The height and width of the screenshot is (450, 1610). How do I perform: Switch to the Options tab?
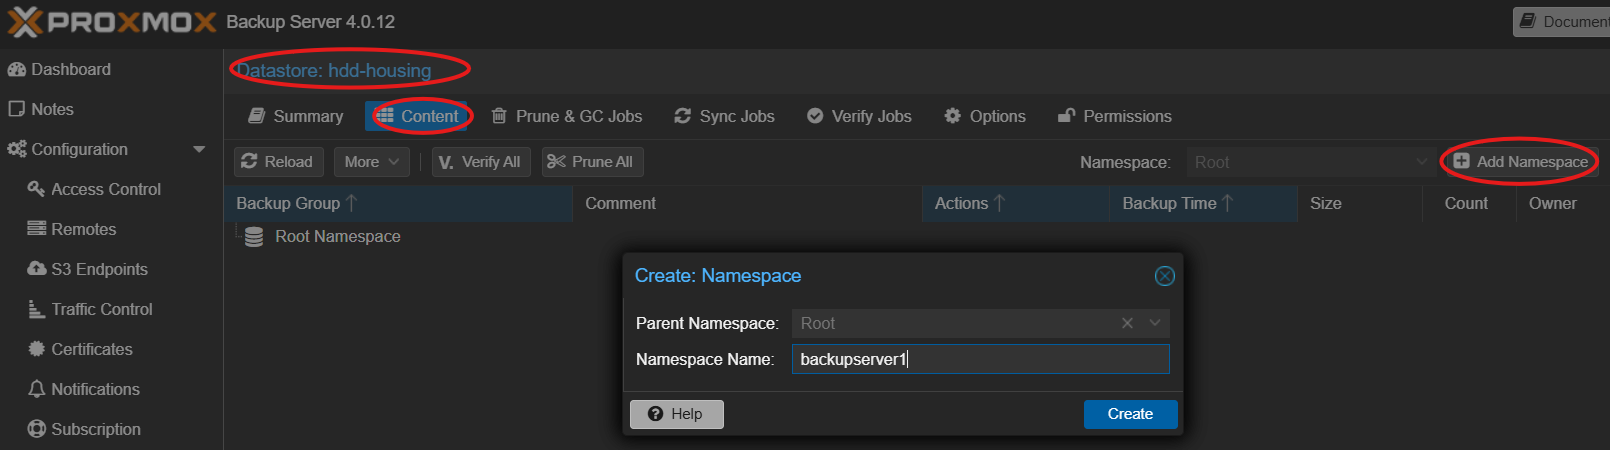click(986, 116)
